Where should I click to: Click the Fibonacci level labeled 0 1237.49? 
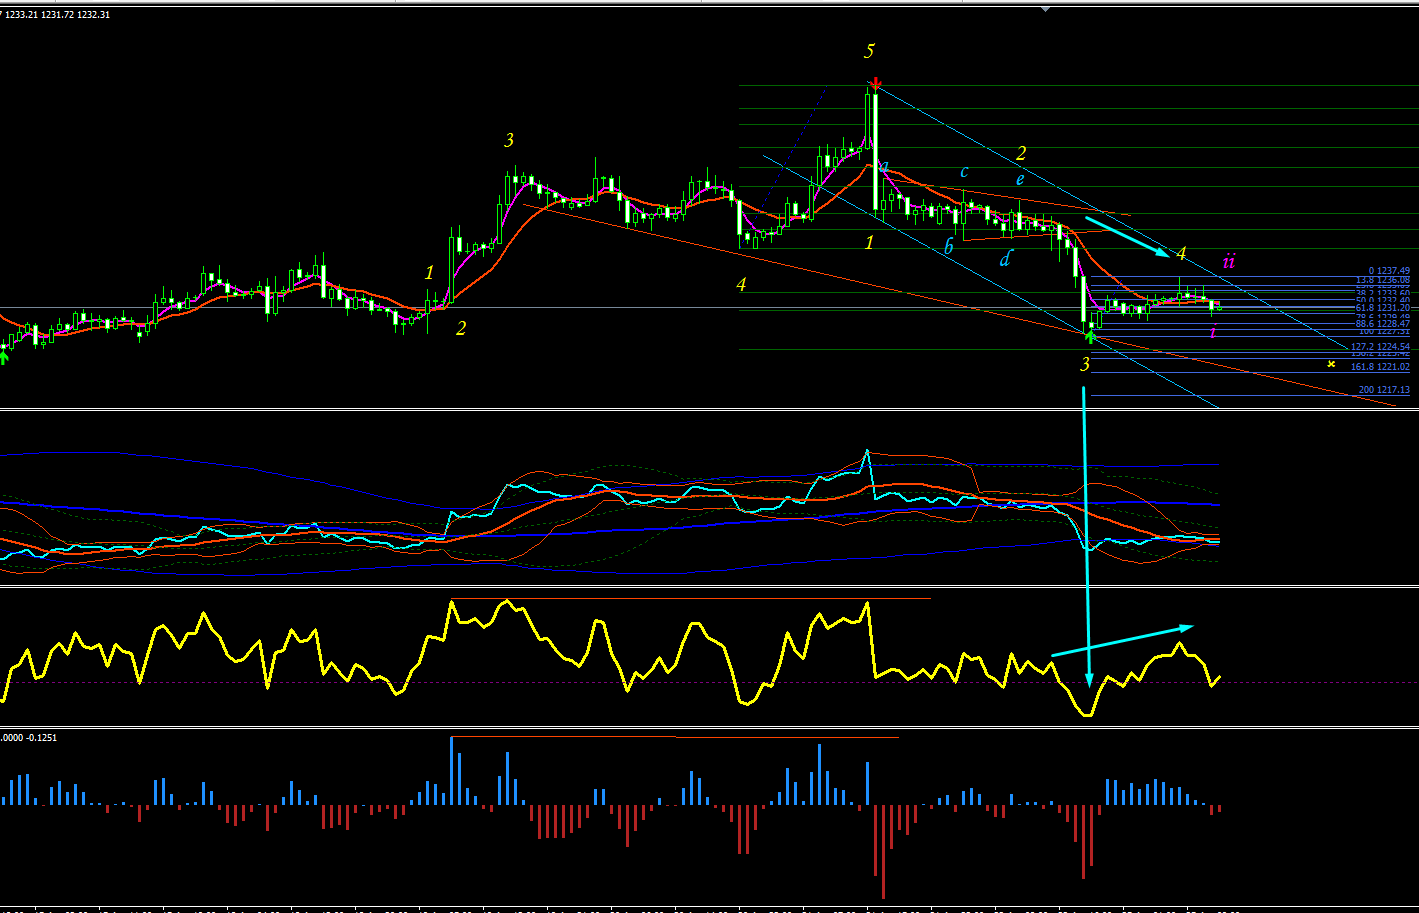click(x=1389, y=271)
